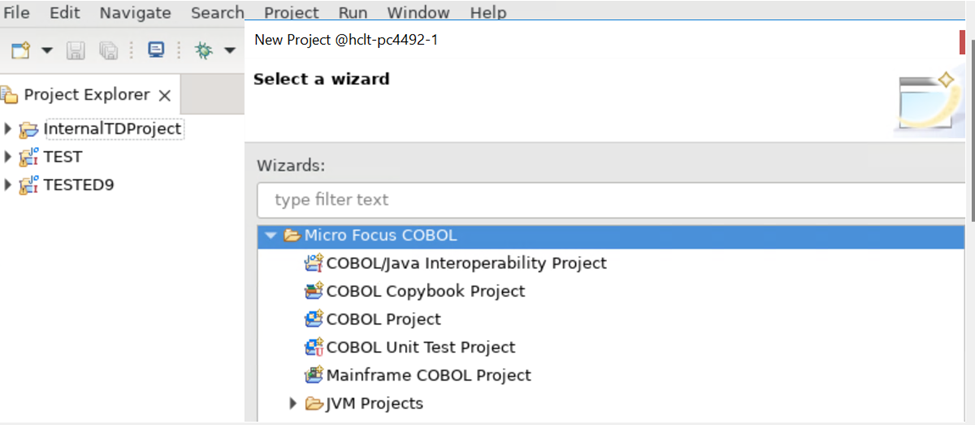Close the Project Explorer tab
Screen dimensions: 975x425
pyautogui.click(x=165, y=95)
